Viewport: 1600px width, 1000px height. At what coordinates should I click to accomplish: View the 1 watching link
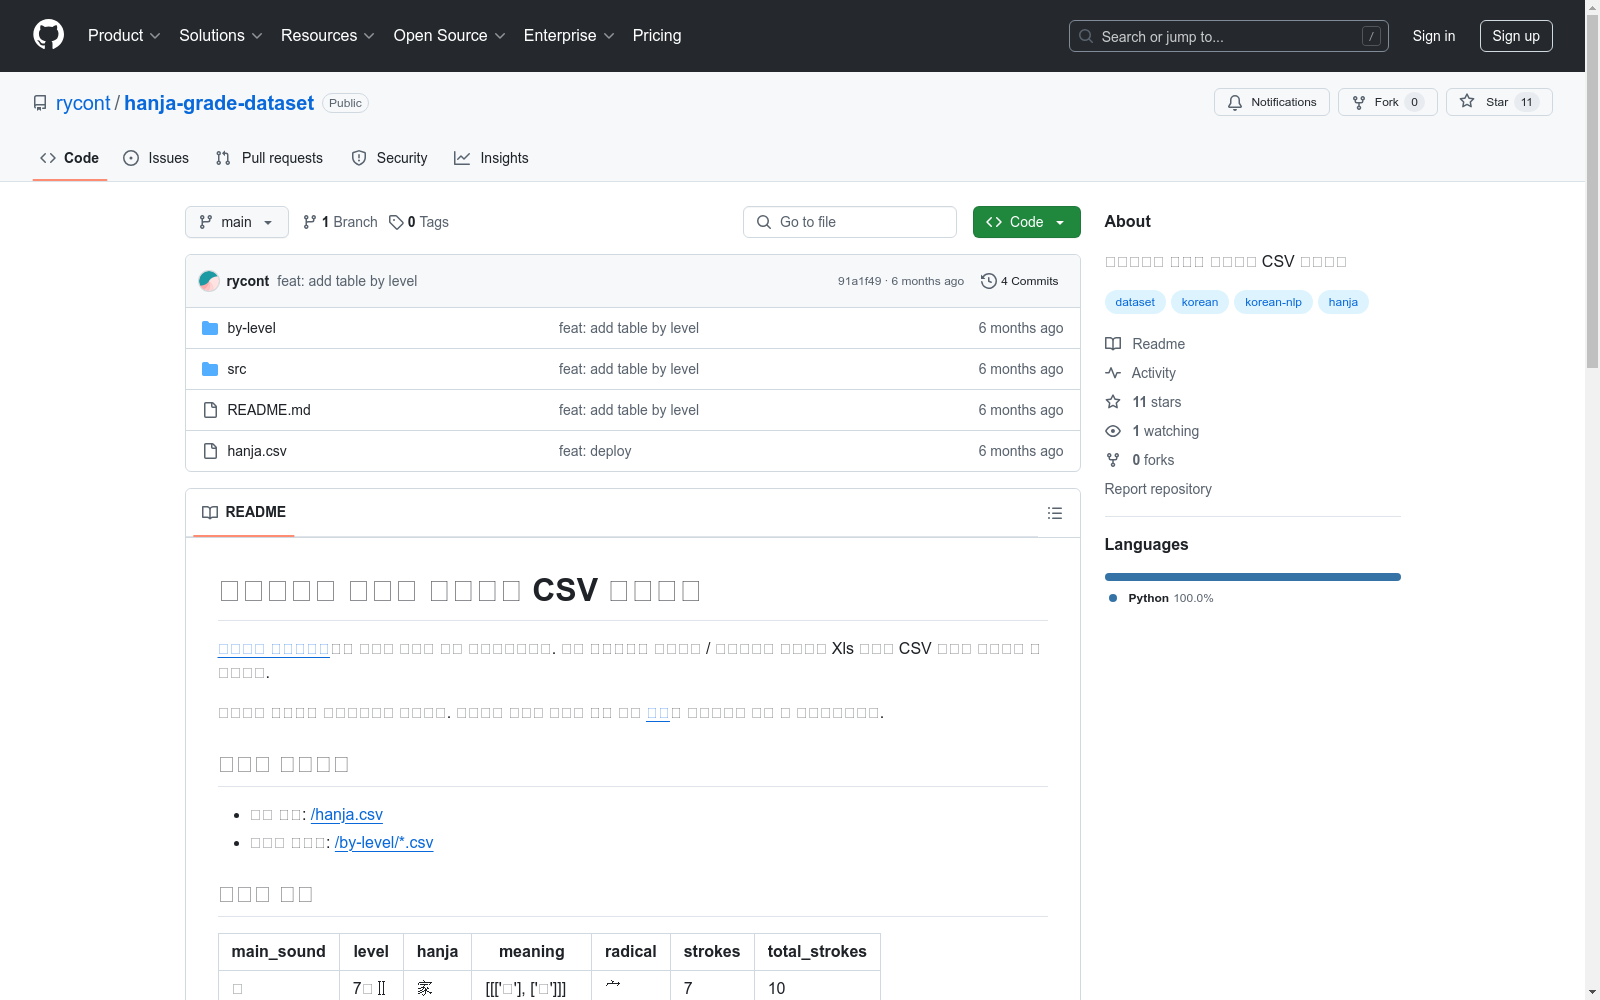click(1152, 431)
